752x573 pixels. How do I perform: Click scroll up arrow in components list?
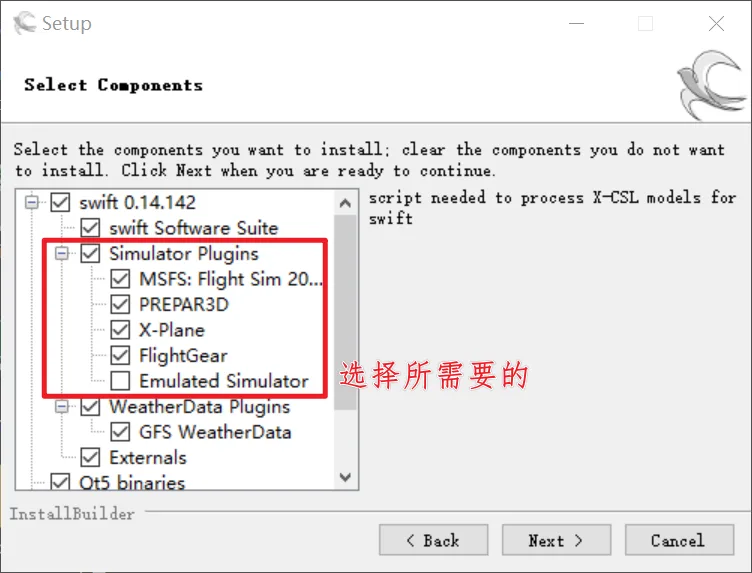[345, 203]
